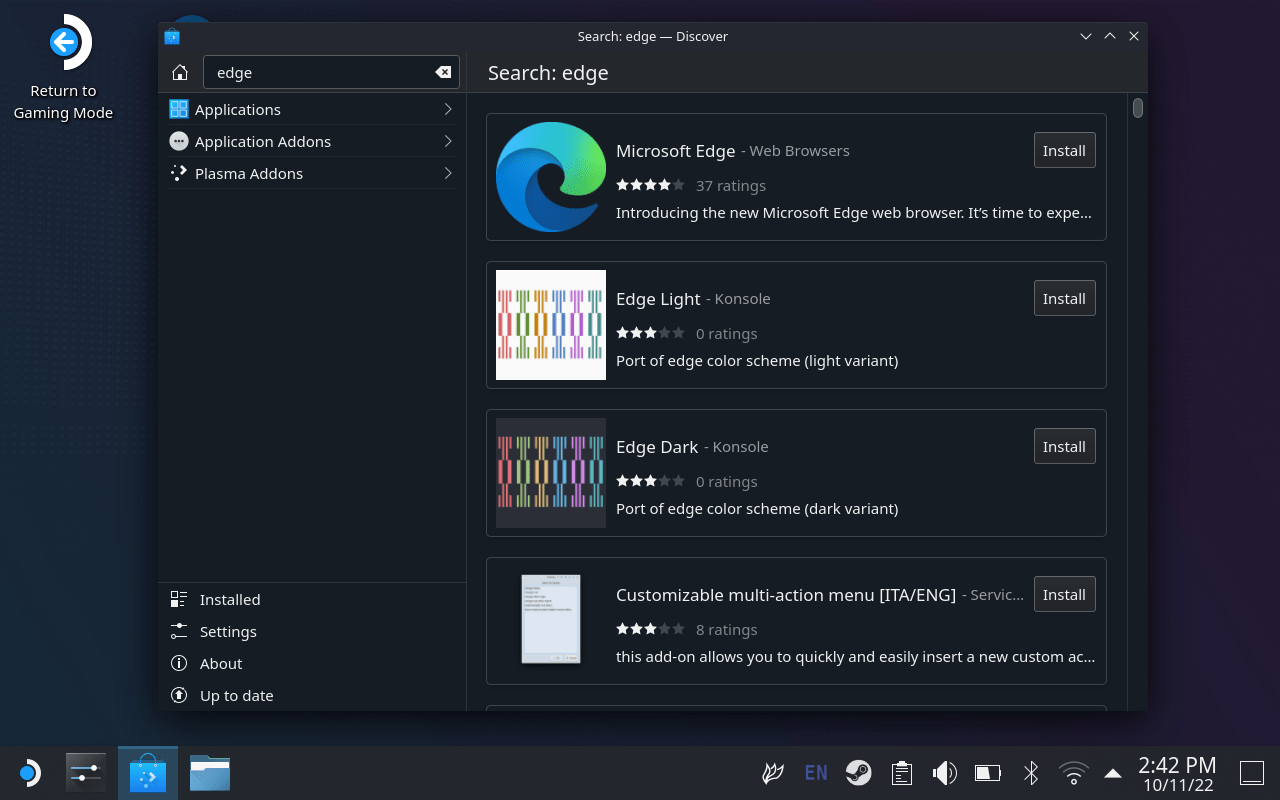Open the Plasma Addons category

[x=312, y=173]
